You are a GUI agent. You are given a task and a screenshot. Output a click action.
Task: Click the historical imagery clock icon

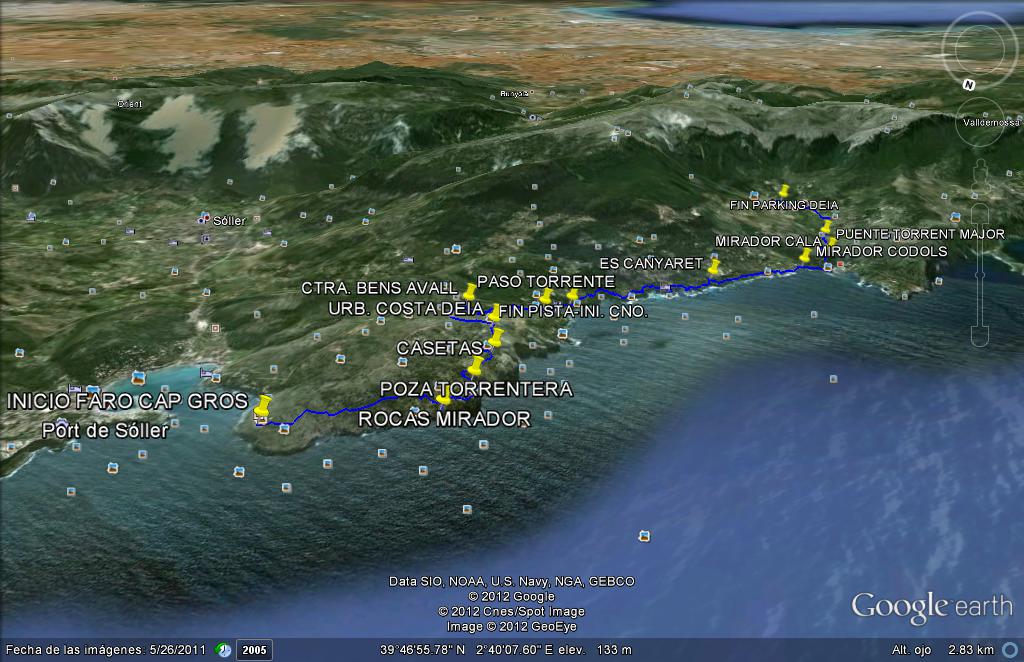225,650
